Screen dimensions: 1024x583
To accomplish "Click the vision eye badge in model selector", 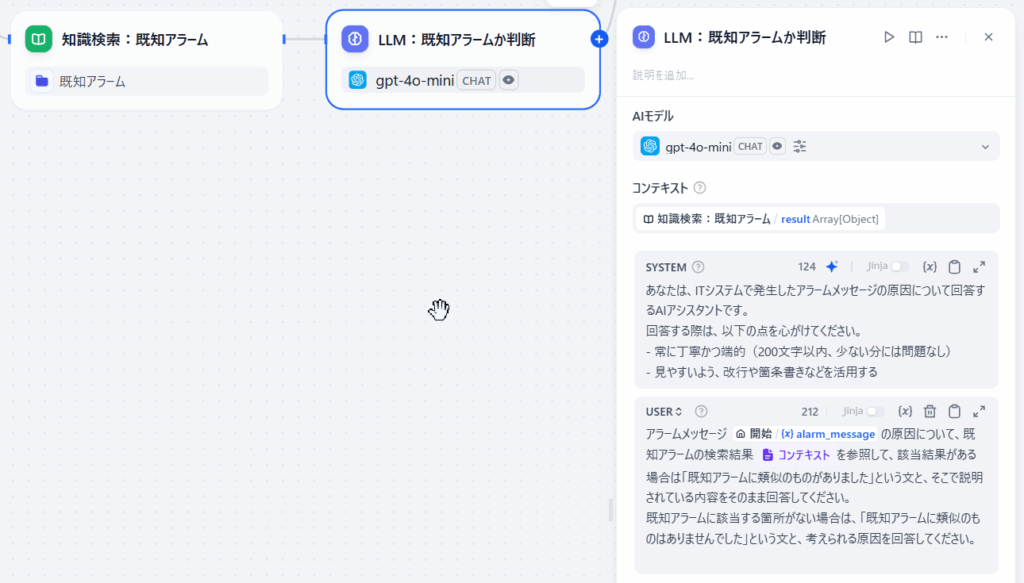I will click(777, 146).
